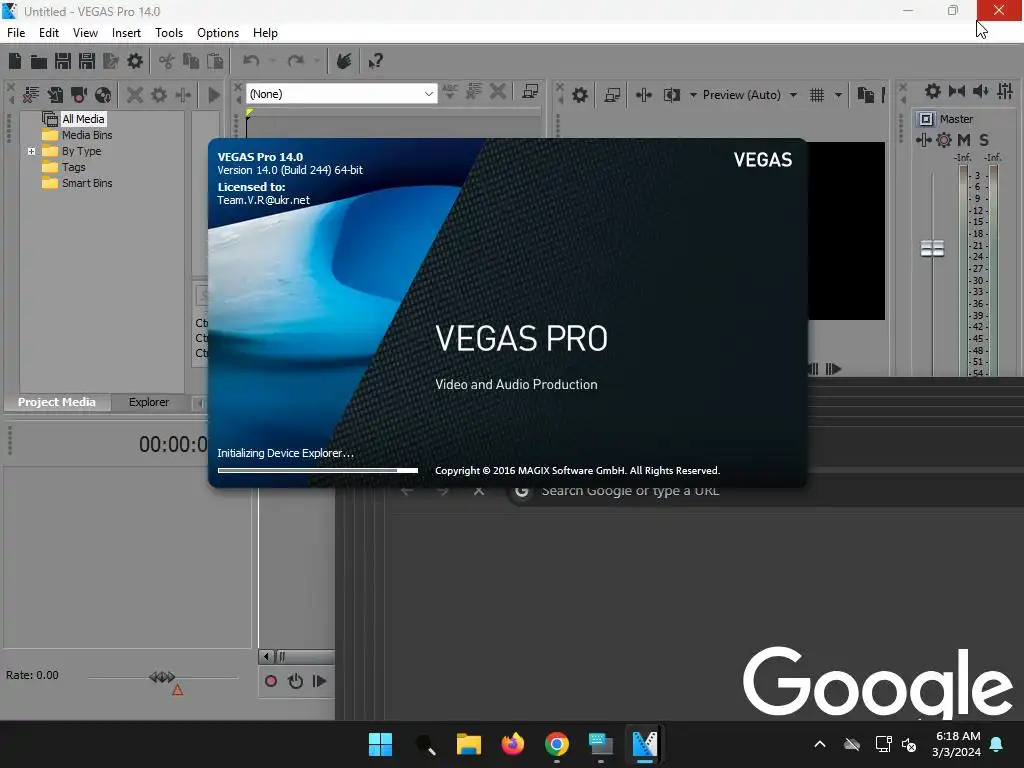Click the Copy icon in main toolbar
The height and width of the screenshot is (768, 1024).
[191, 61]
